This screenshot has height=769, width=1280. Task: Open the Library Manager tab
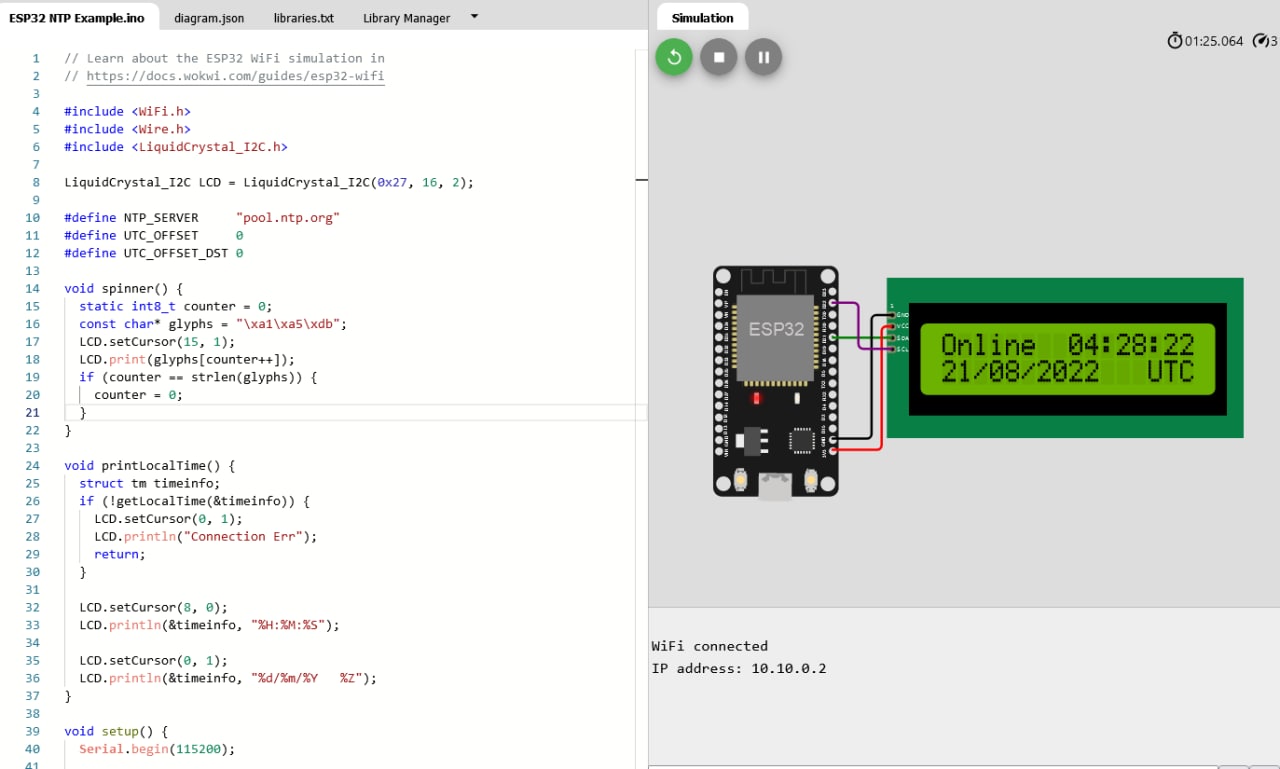coord(406,18)
